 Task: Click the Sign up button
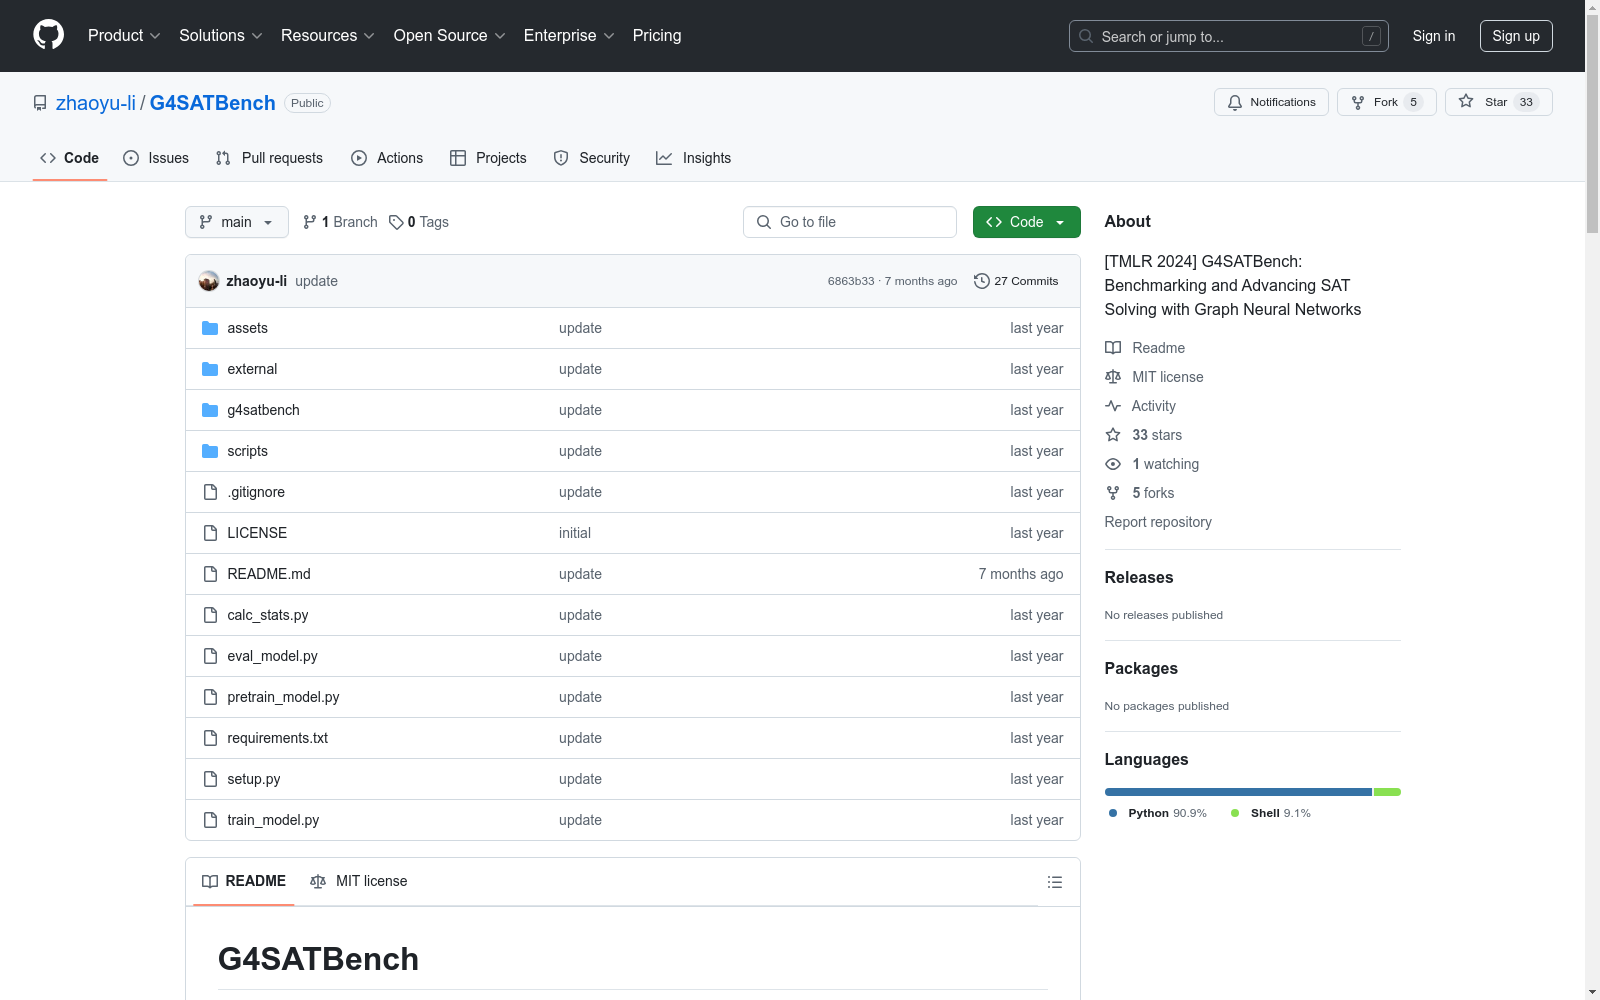coord(1516,36)
